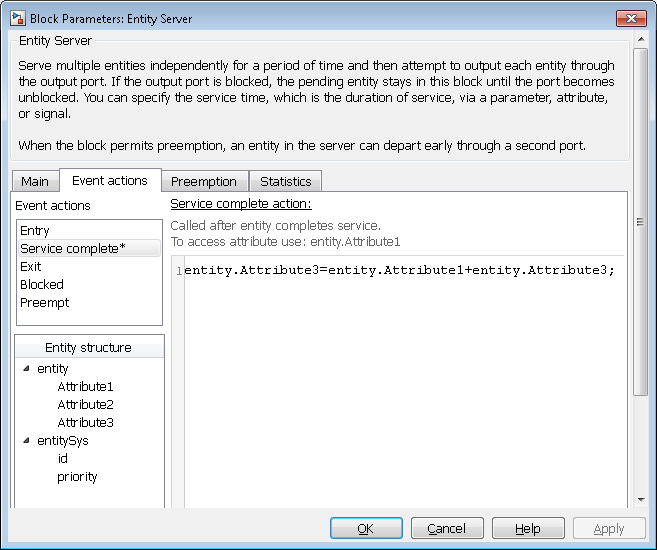Collapse the entity tree node

(26, 369)
